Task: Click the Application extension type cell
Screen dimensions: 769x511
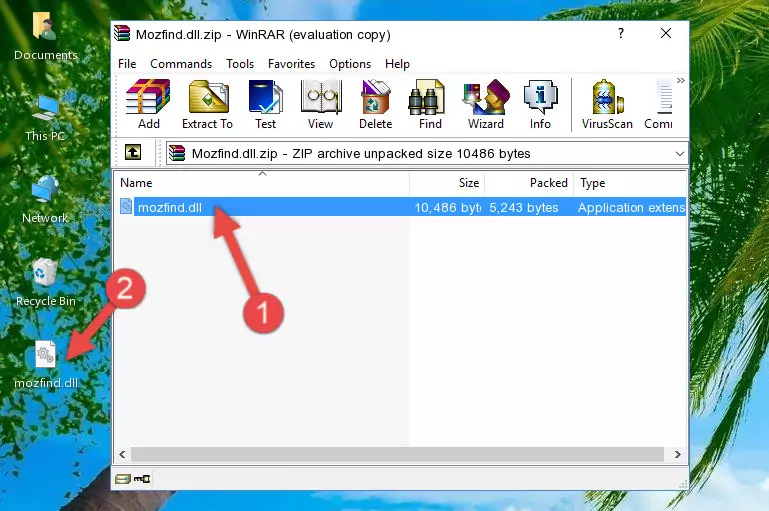Action: pos(631,208)
